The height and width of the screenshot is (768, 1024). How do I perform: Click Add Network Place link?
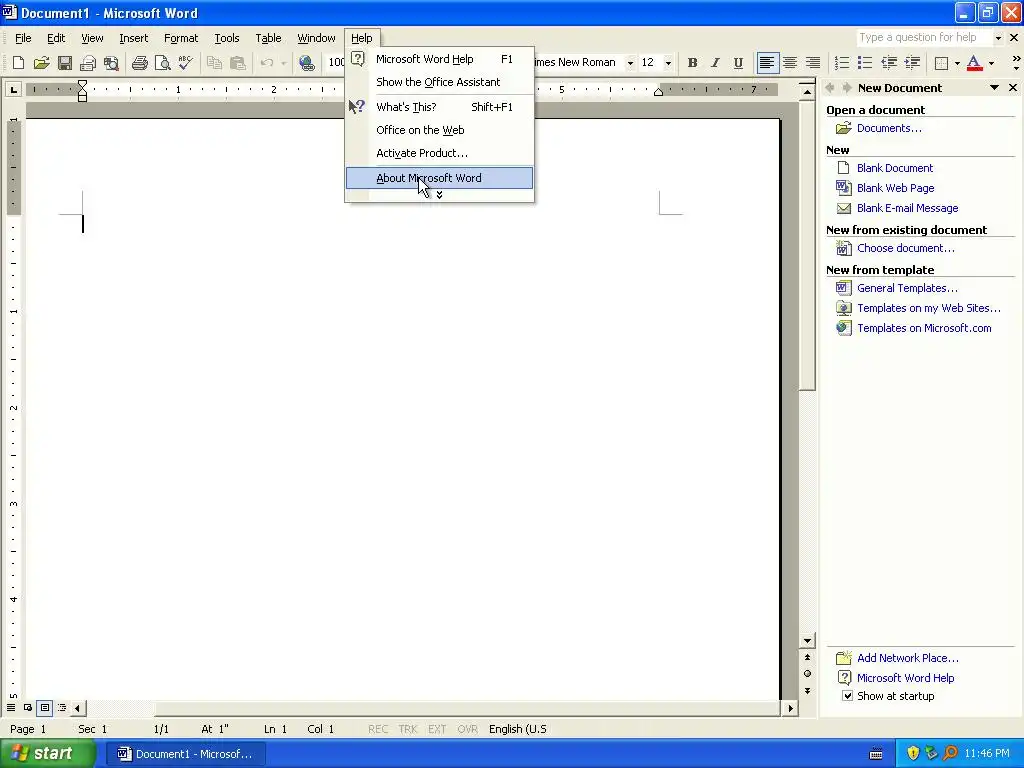pos(908,658)
